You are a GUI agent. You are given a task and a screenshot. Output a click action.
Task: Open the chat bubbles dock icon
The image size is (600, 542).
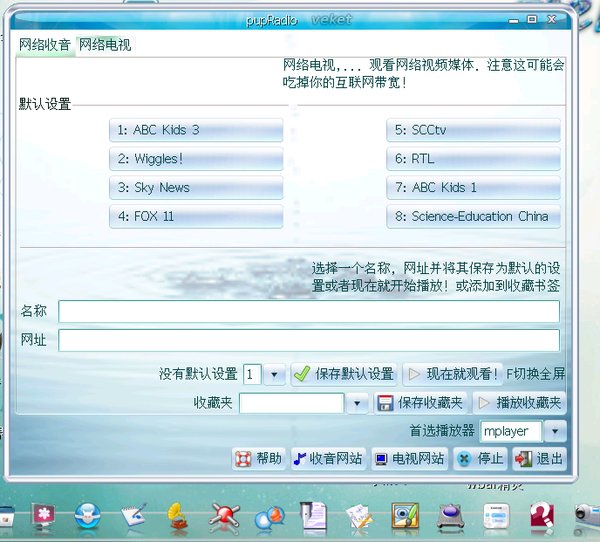click(x=270, y=518)
